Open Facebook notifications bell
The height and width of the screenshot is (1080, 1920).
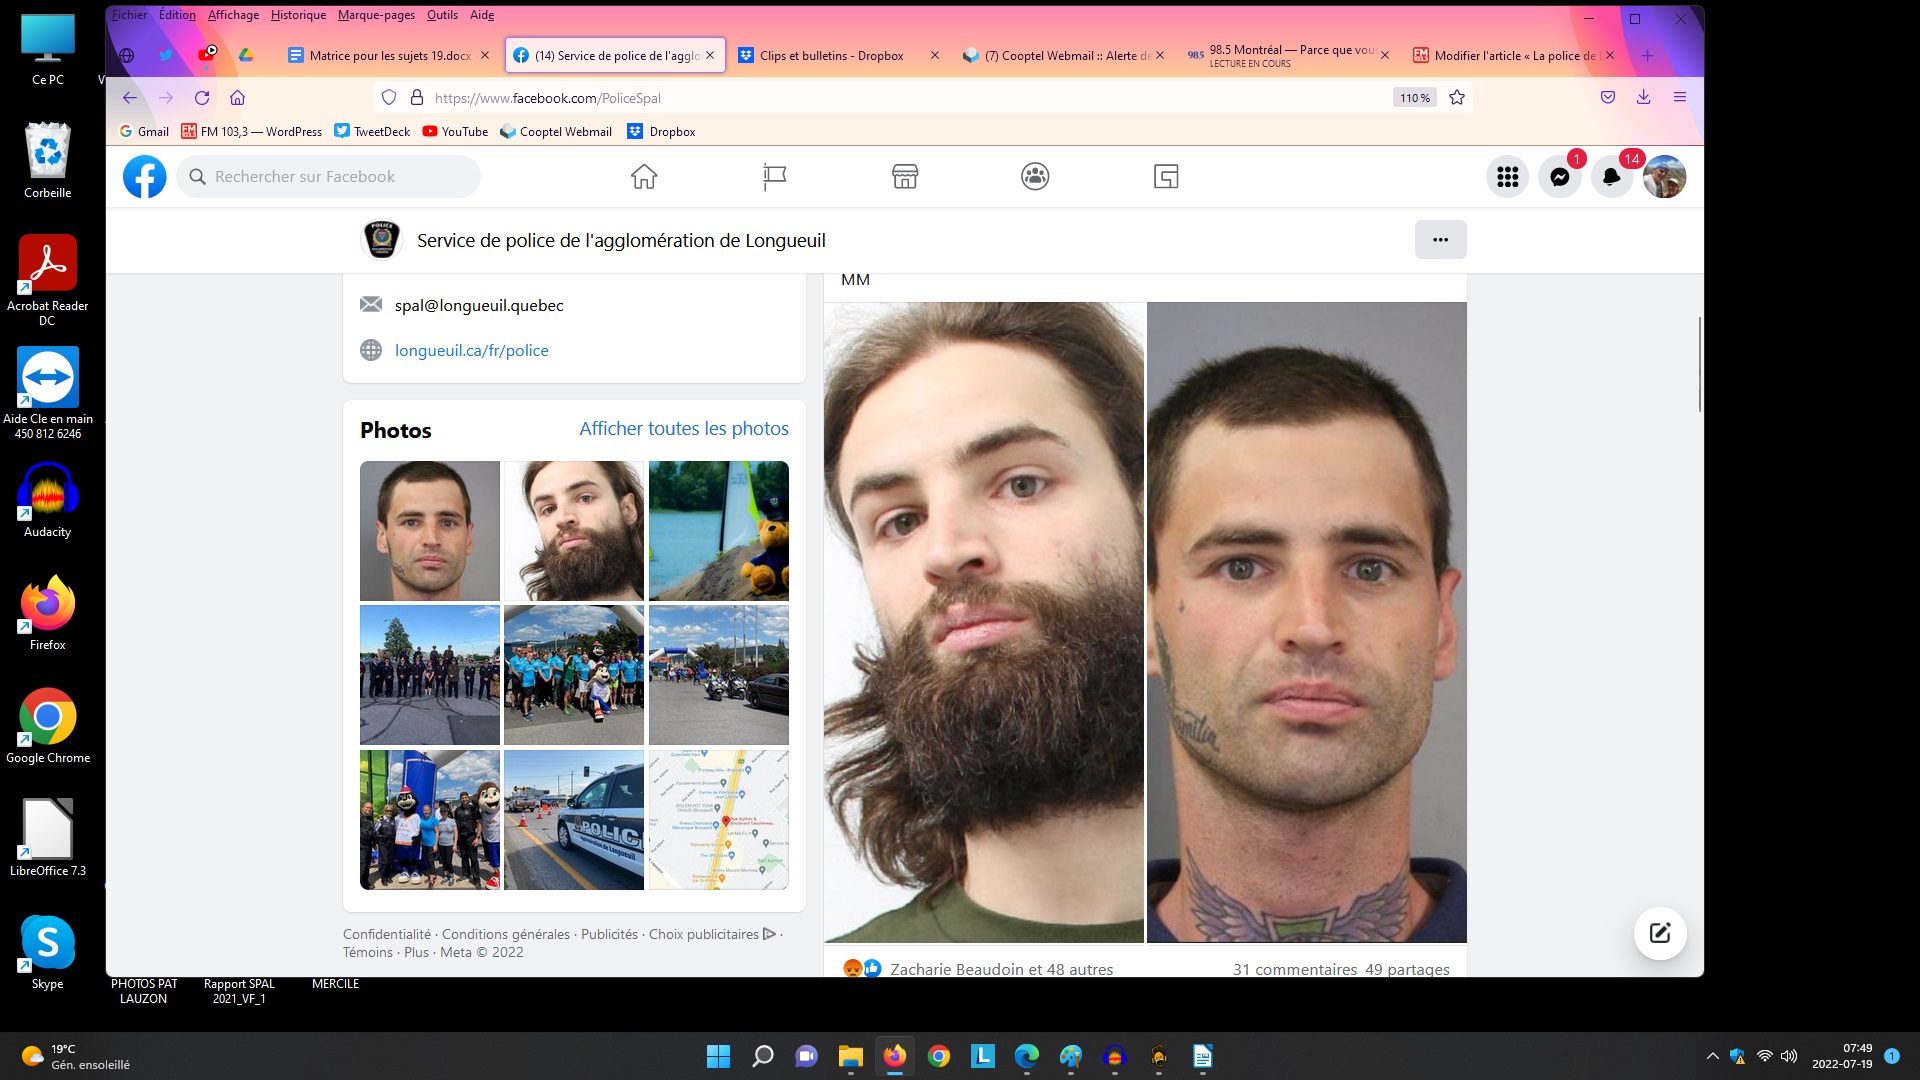tap(1611, 177)
